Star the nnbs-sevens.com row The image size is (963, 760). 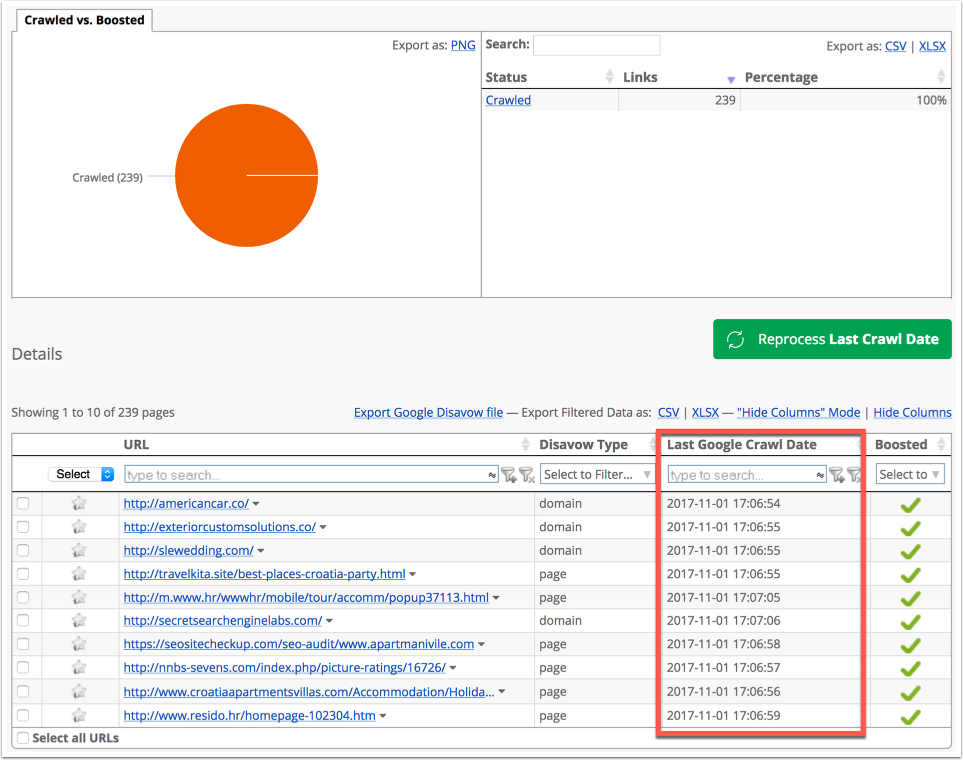pos(79,667)
